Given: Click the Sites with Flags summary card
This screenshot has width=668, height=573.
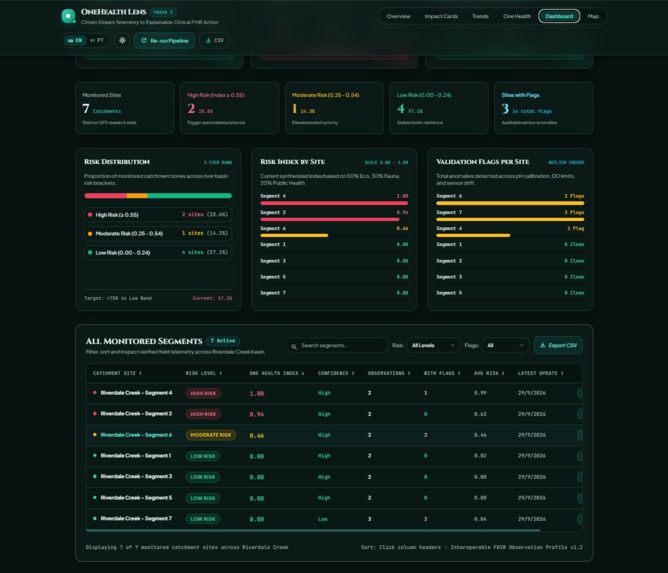Looking at the screenshot, I should point(544,108).
